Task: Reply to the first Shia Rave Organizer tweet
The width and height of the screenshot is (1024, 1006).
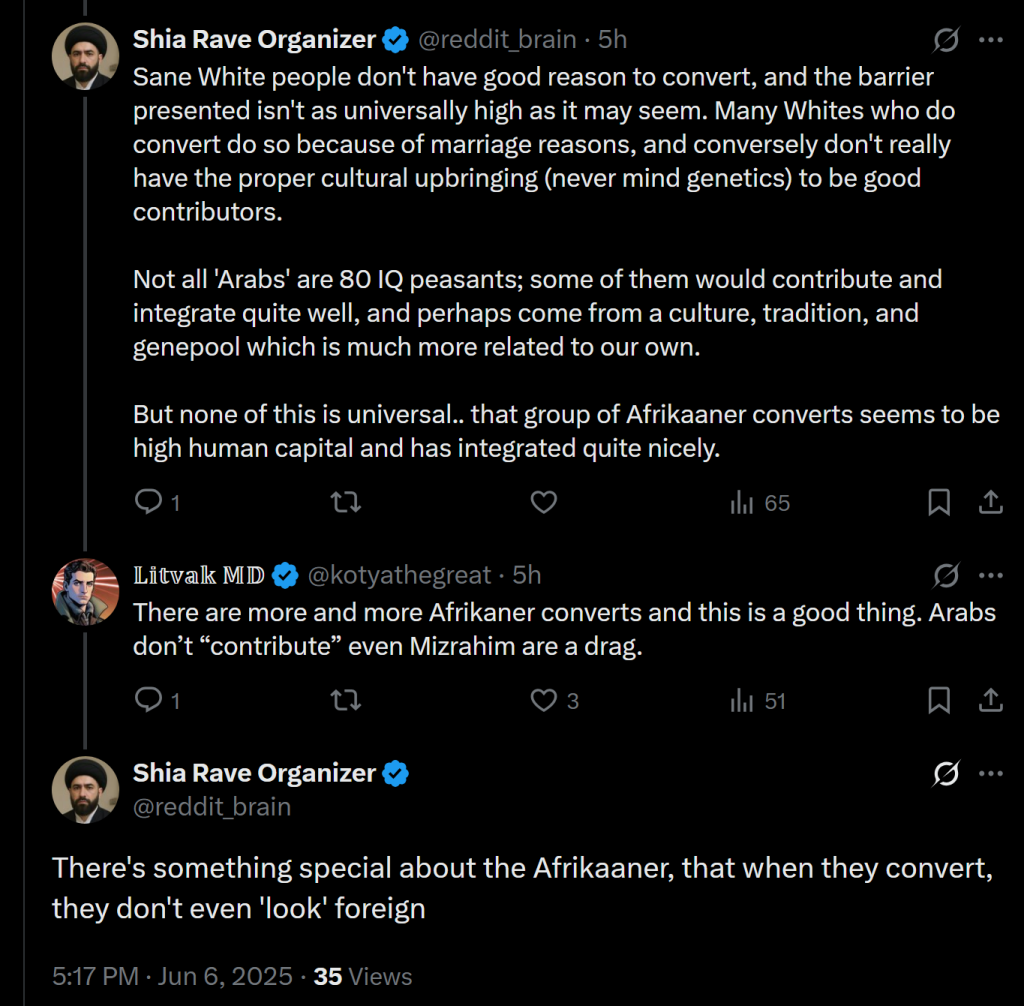Action: pyautogui.click(x=148, y=503)
